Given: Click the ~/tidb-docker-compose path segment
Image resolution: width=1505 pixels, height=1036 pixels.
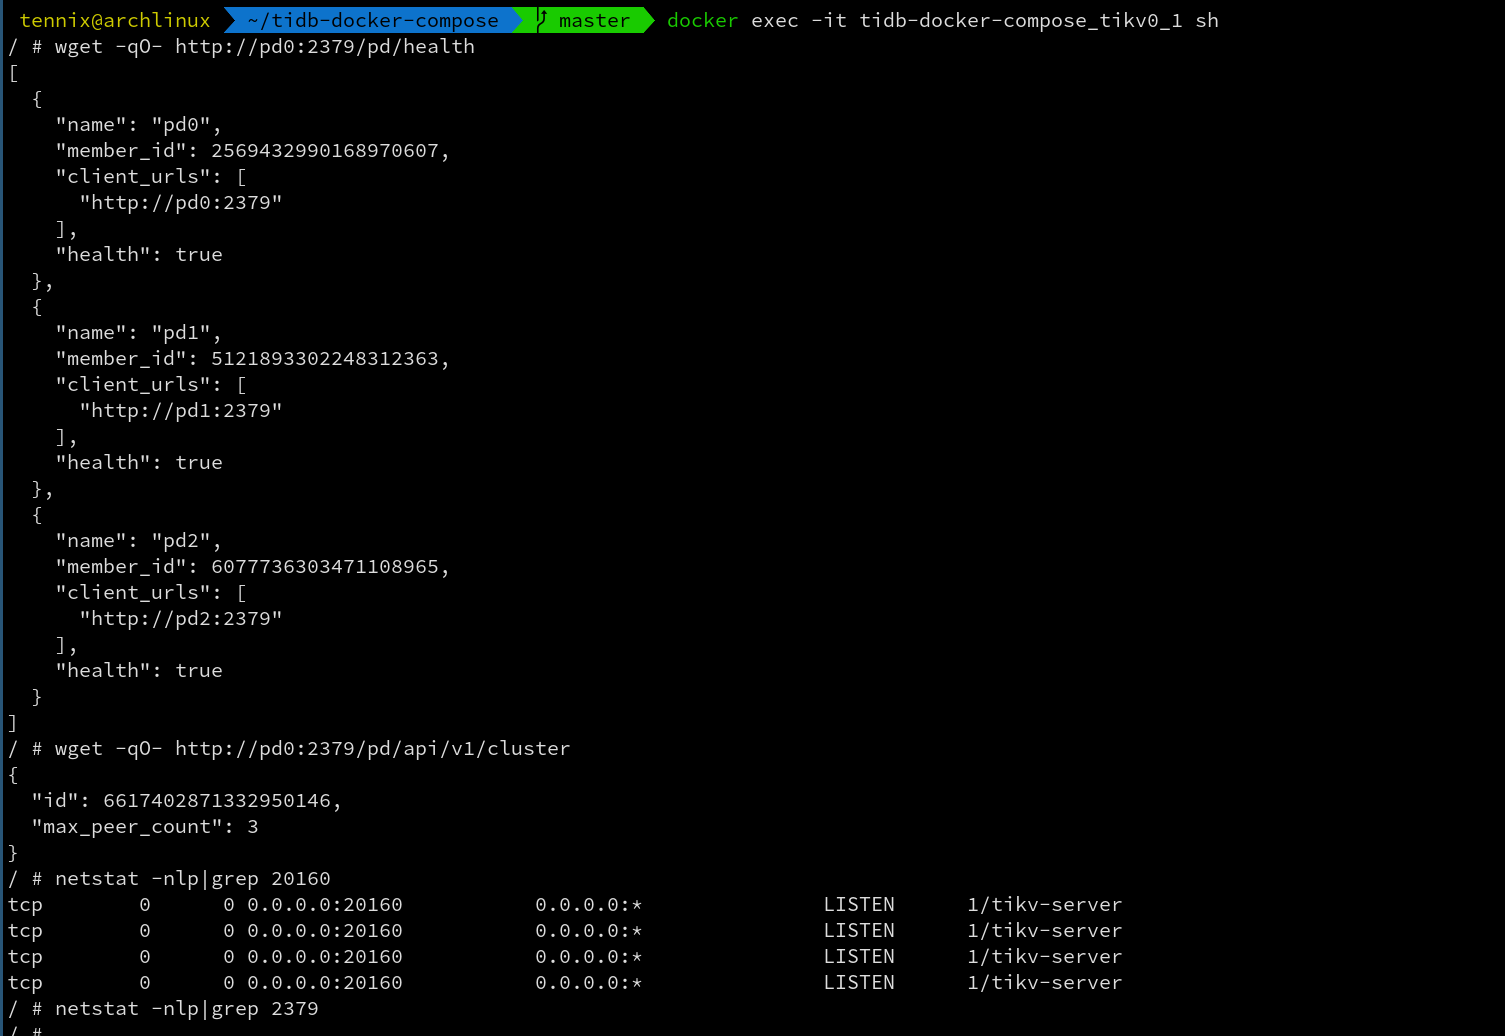Looking at the screenshot, I should [x=373, y=20].
